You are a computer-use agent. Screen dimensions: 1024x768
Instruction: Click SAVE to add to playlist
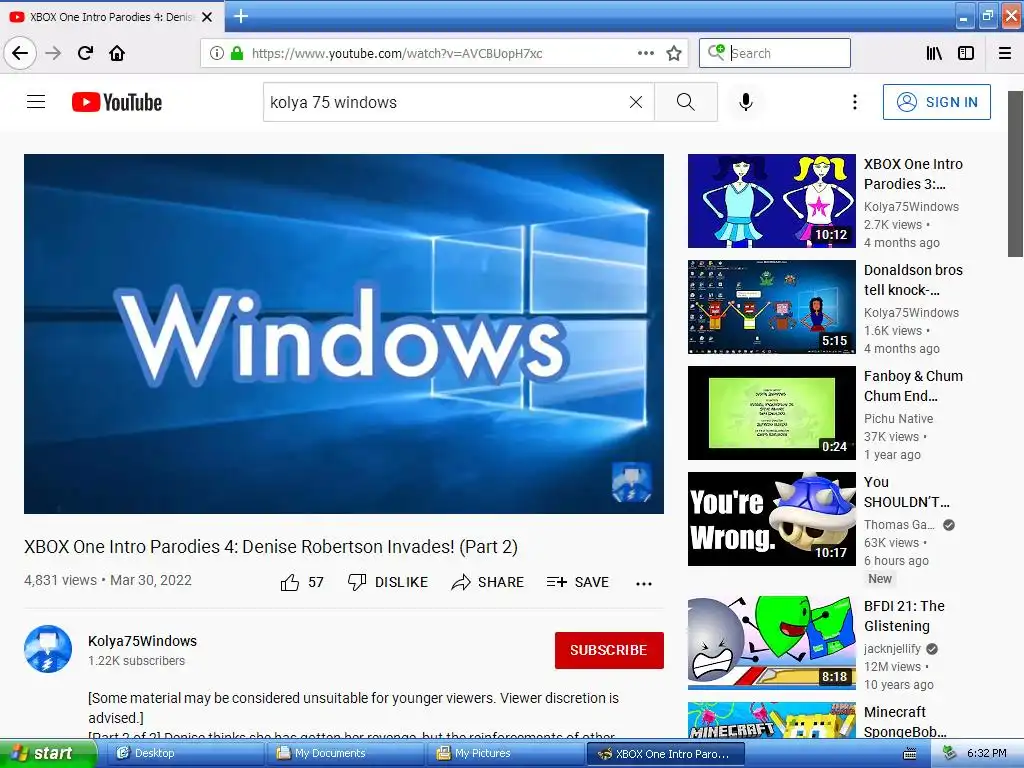click(578, 582)
